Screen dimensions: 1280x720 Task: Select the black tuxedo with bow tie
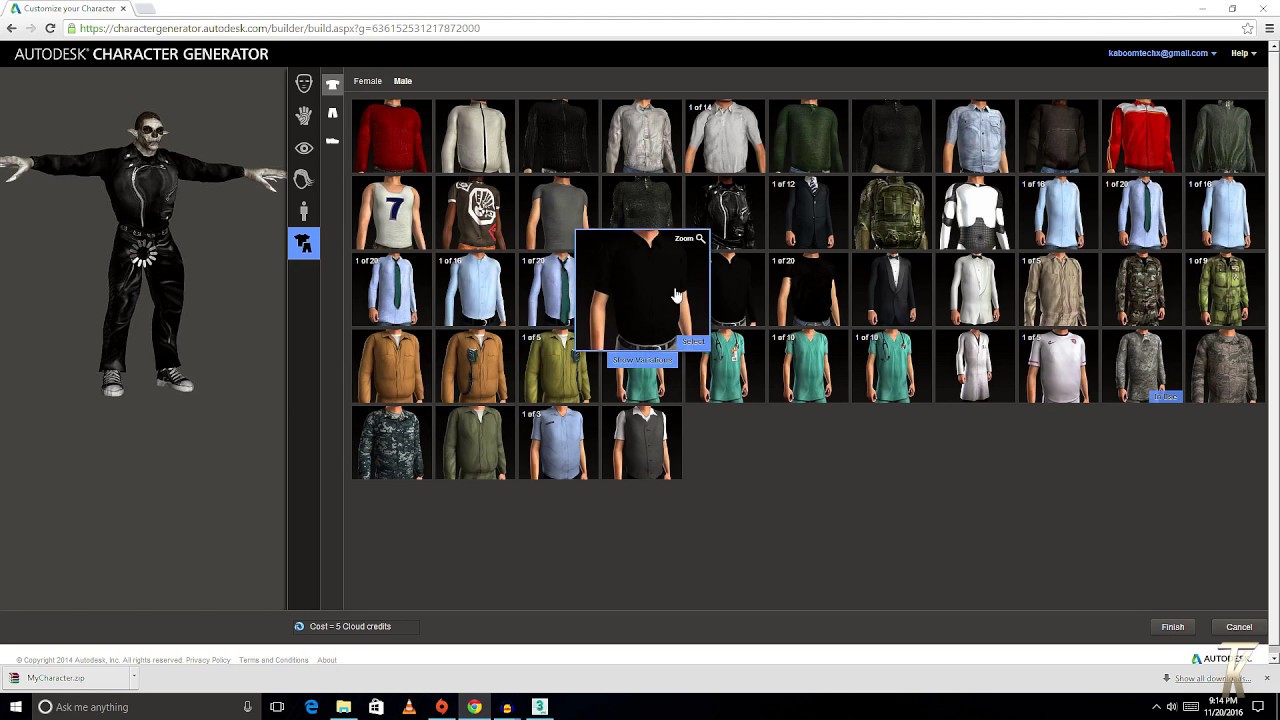click(x=892, y=290)
